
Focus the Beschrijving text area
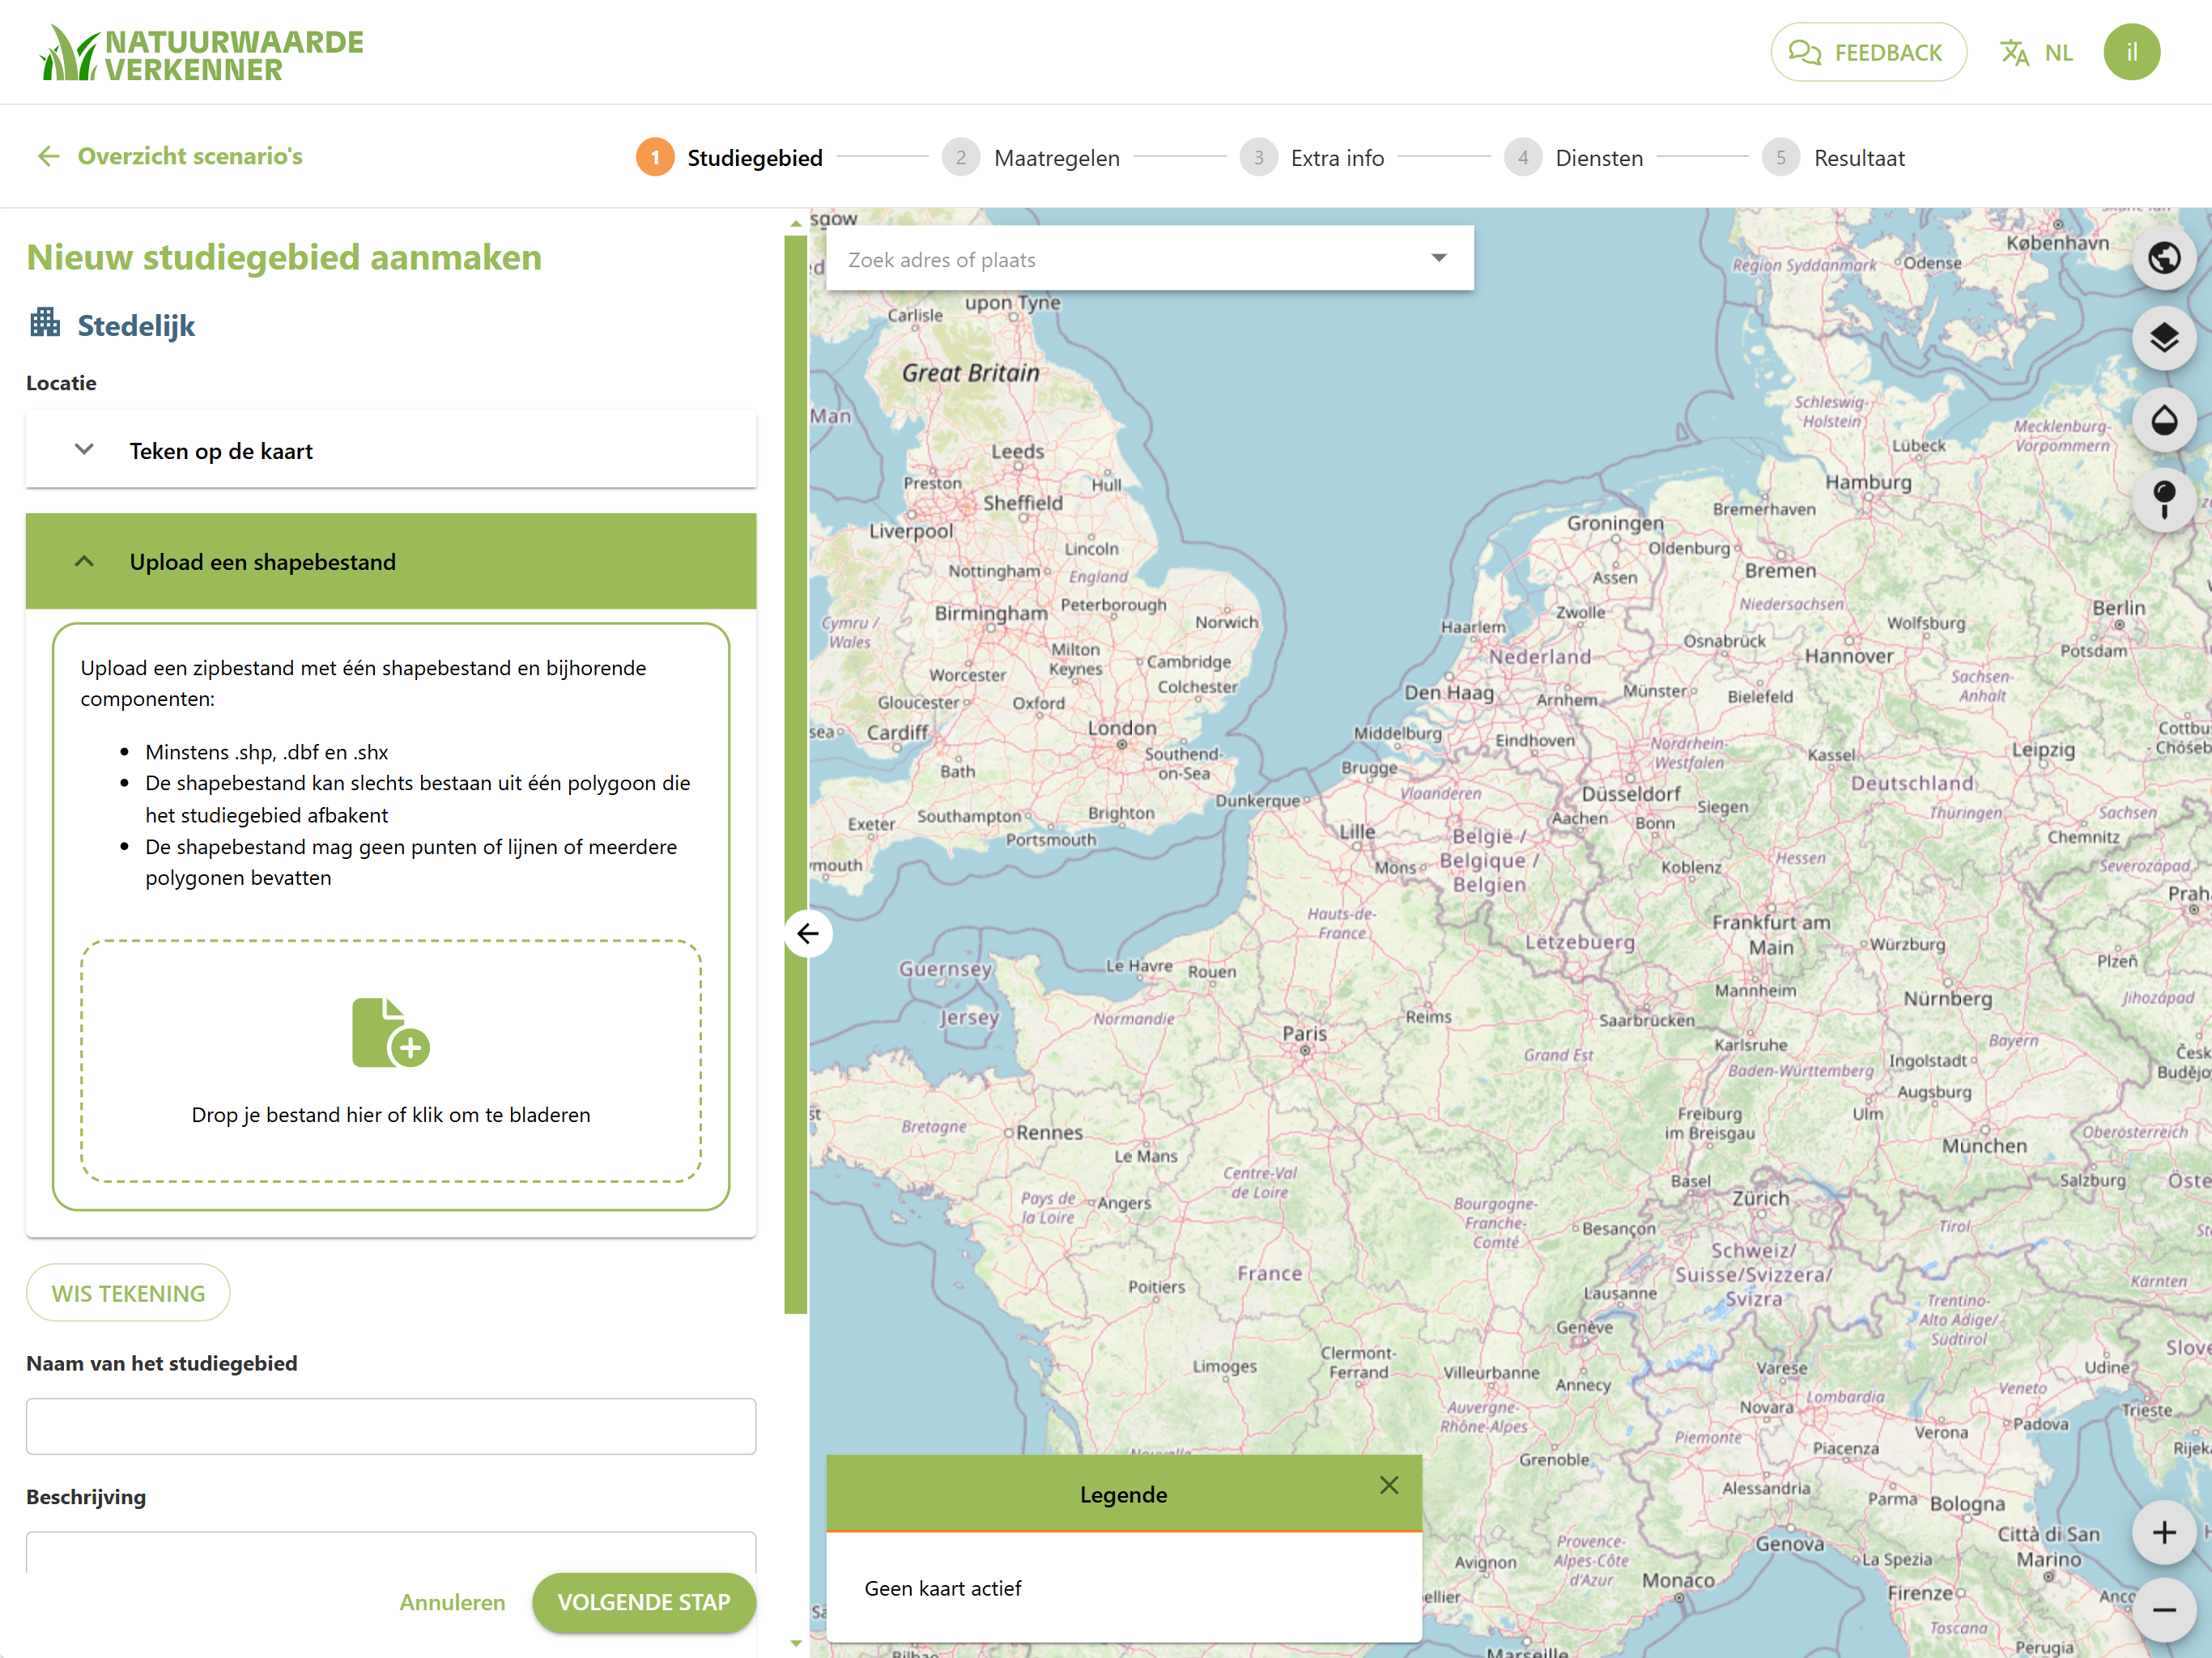[x=391, y=1551]
